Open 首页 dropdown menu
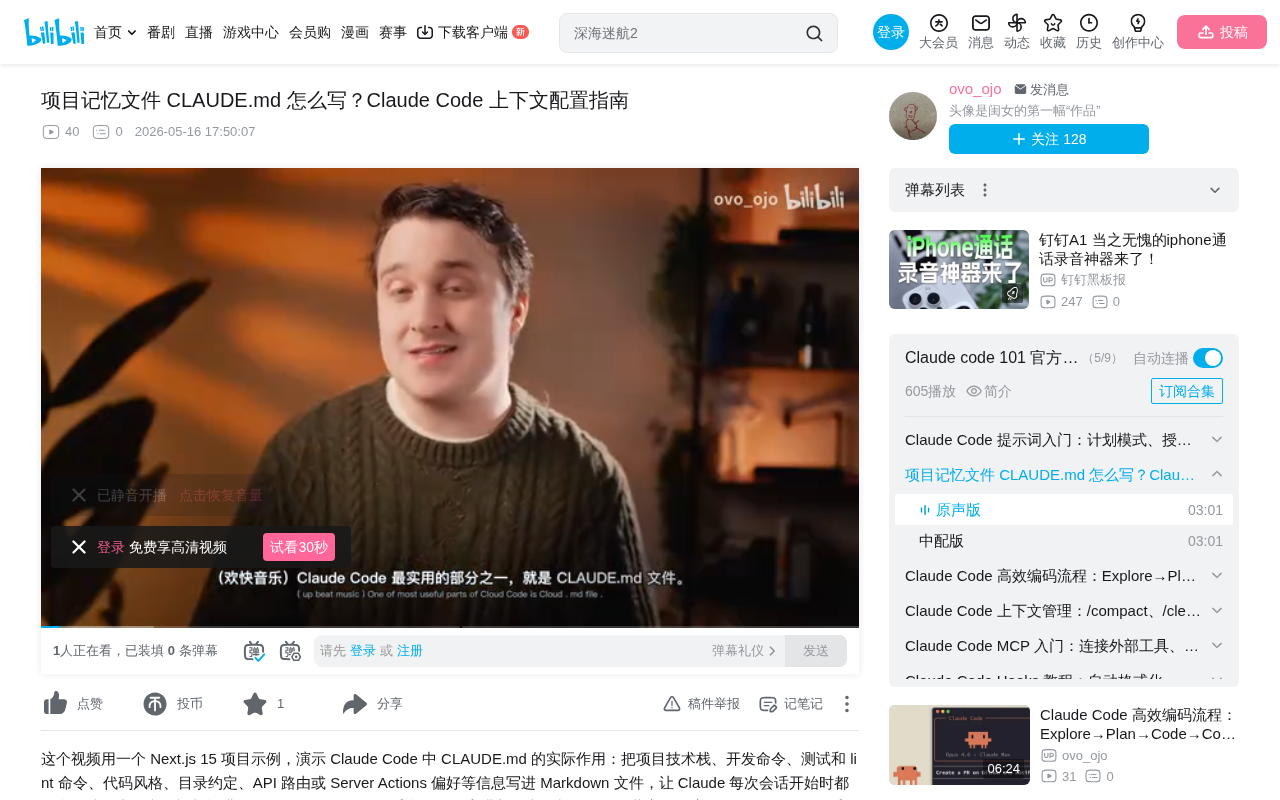1280x800 pixels. 115,32
